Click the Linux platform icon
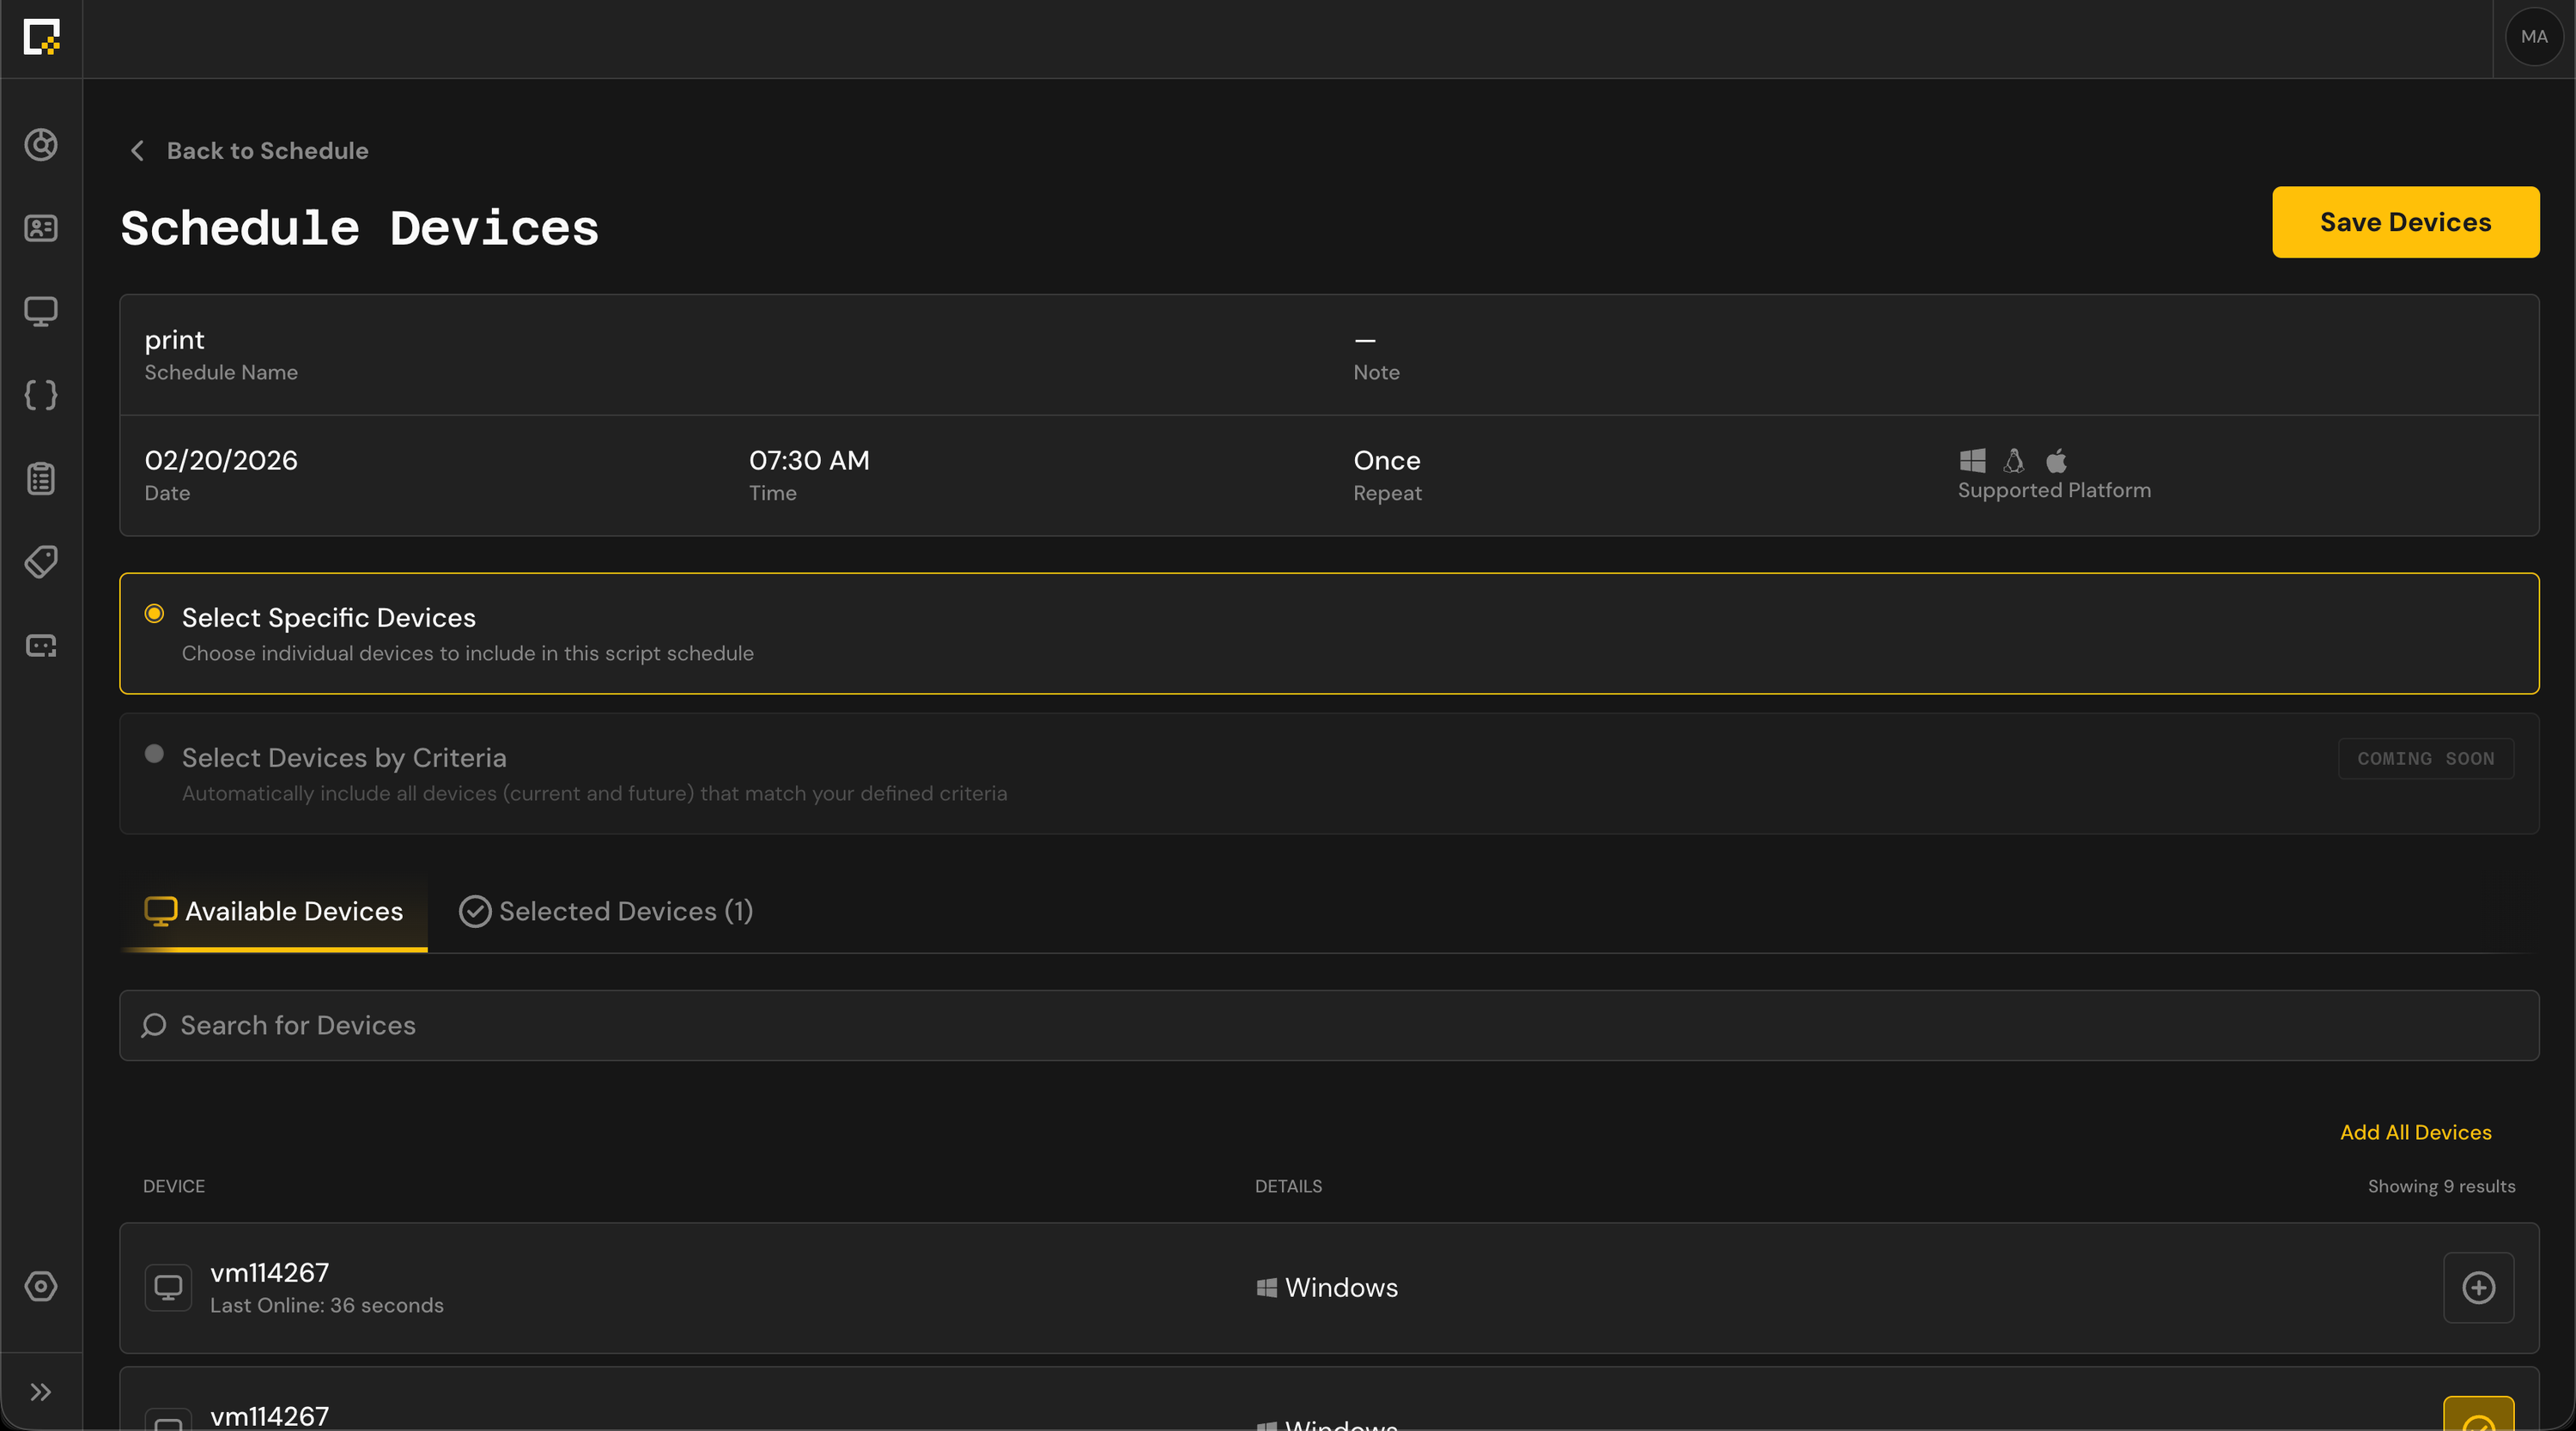Image resolution: width=2576 pixels, height=1431 pixels. pos(2014,460)
